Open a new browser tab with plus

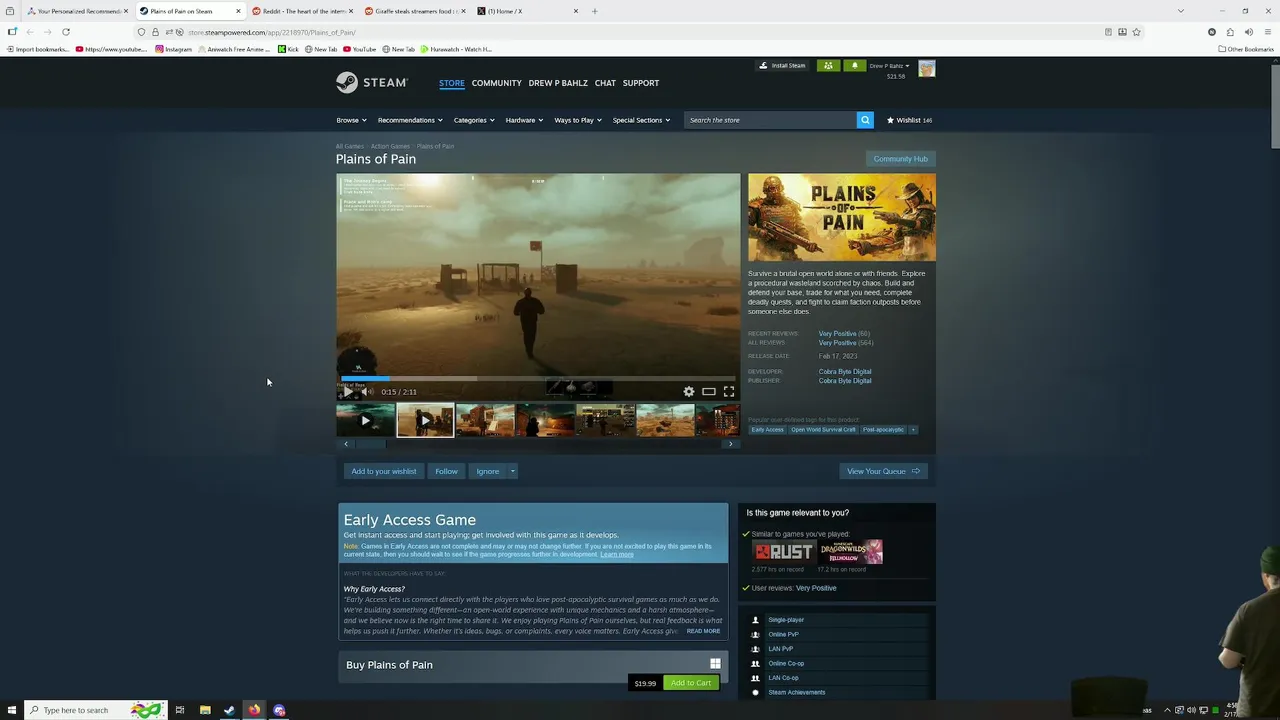(x=594, y=11)
